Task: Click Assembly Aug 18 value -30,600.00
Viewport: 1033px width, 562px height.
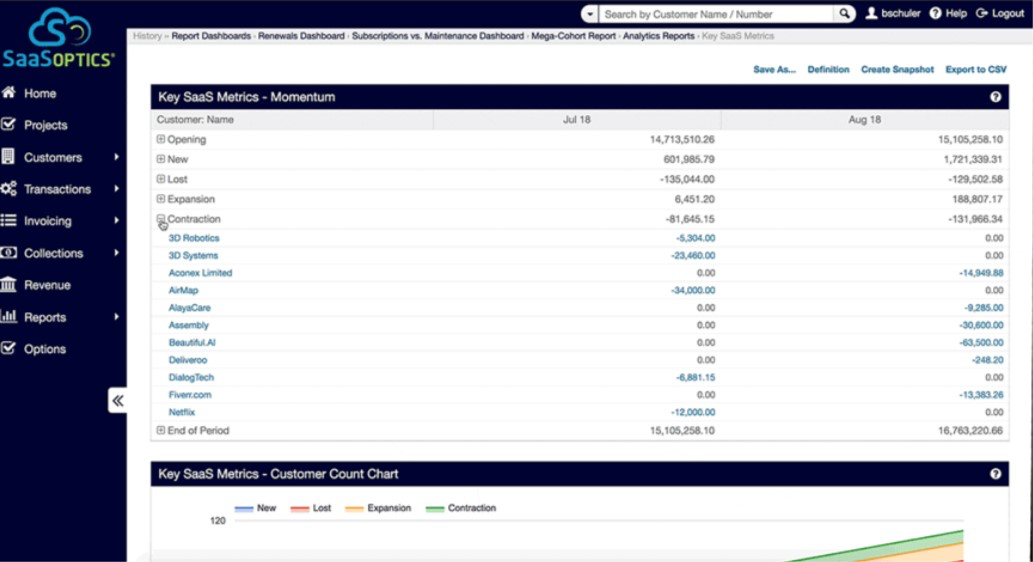Action: pyautogui.click(x=981, y=325)
